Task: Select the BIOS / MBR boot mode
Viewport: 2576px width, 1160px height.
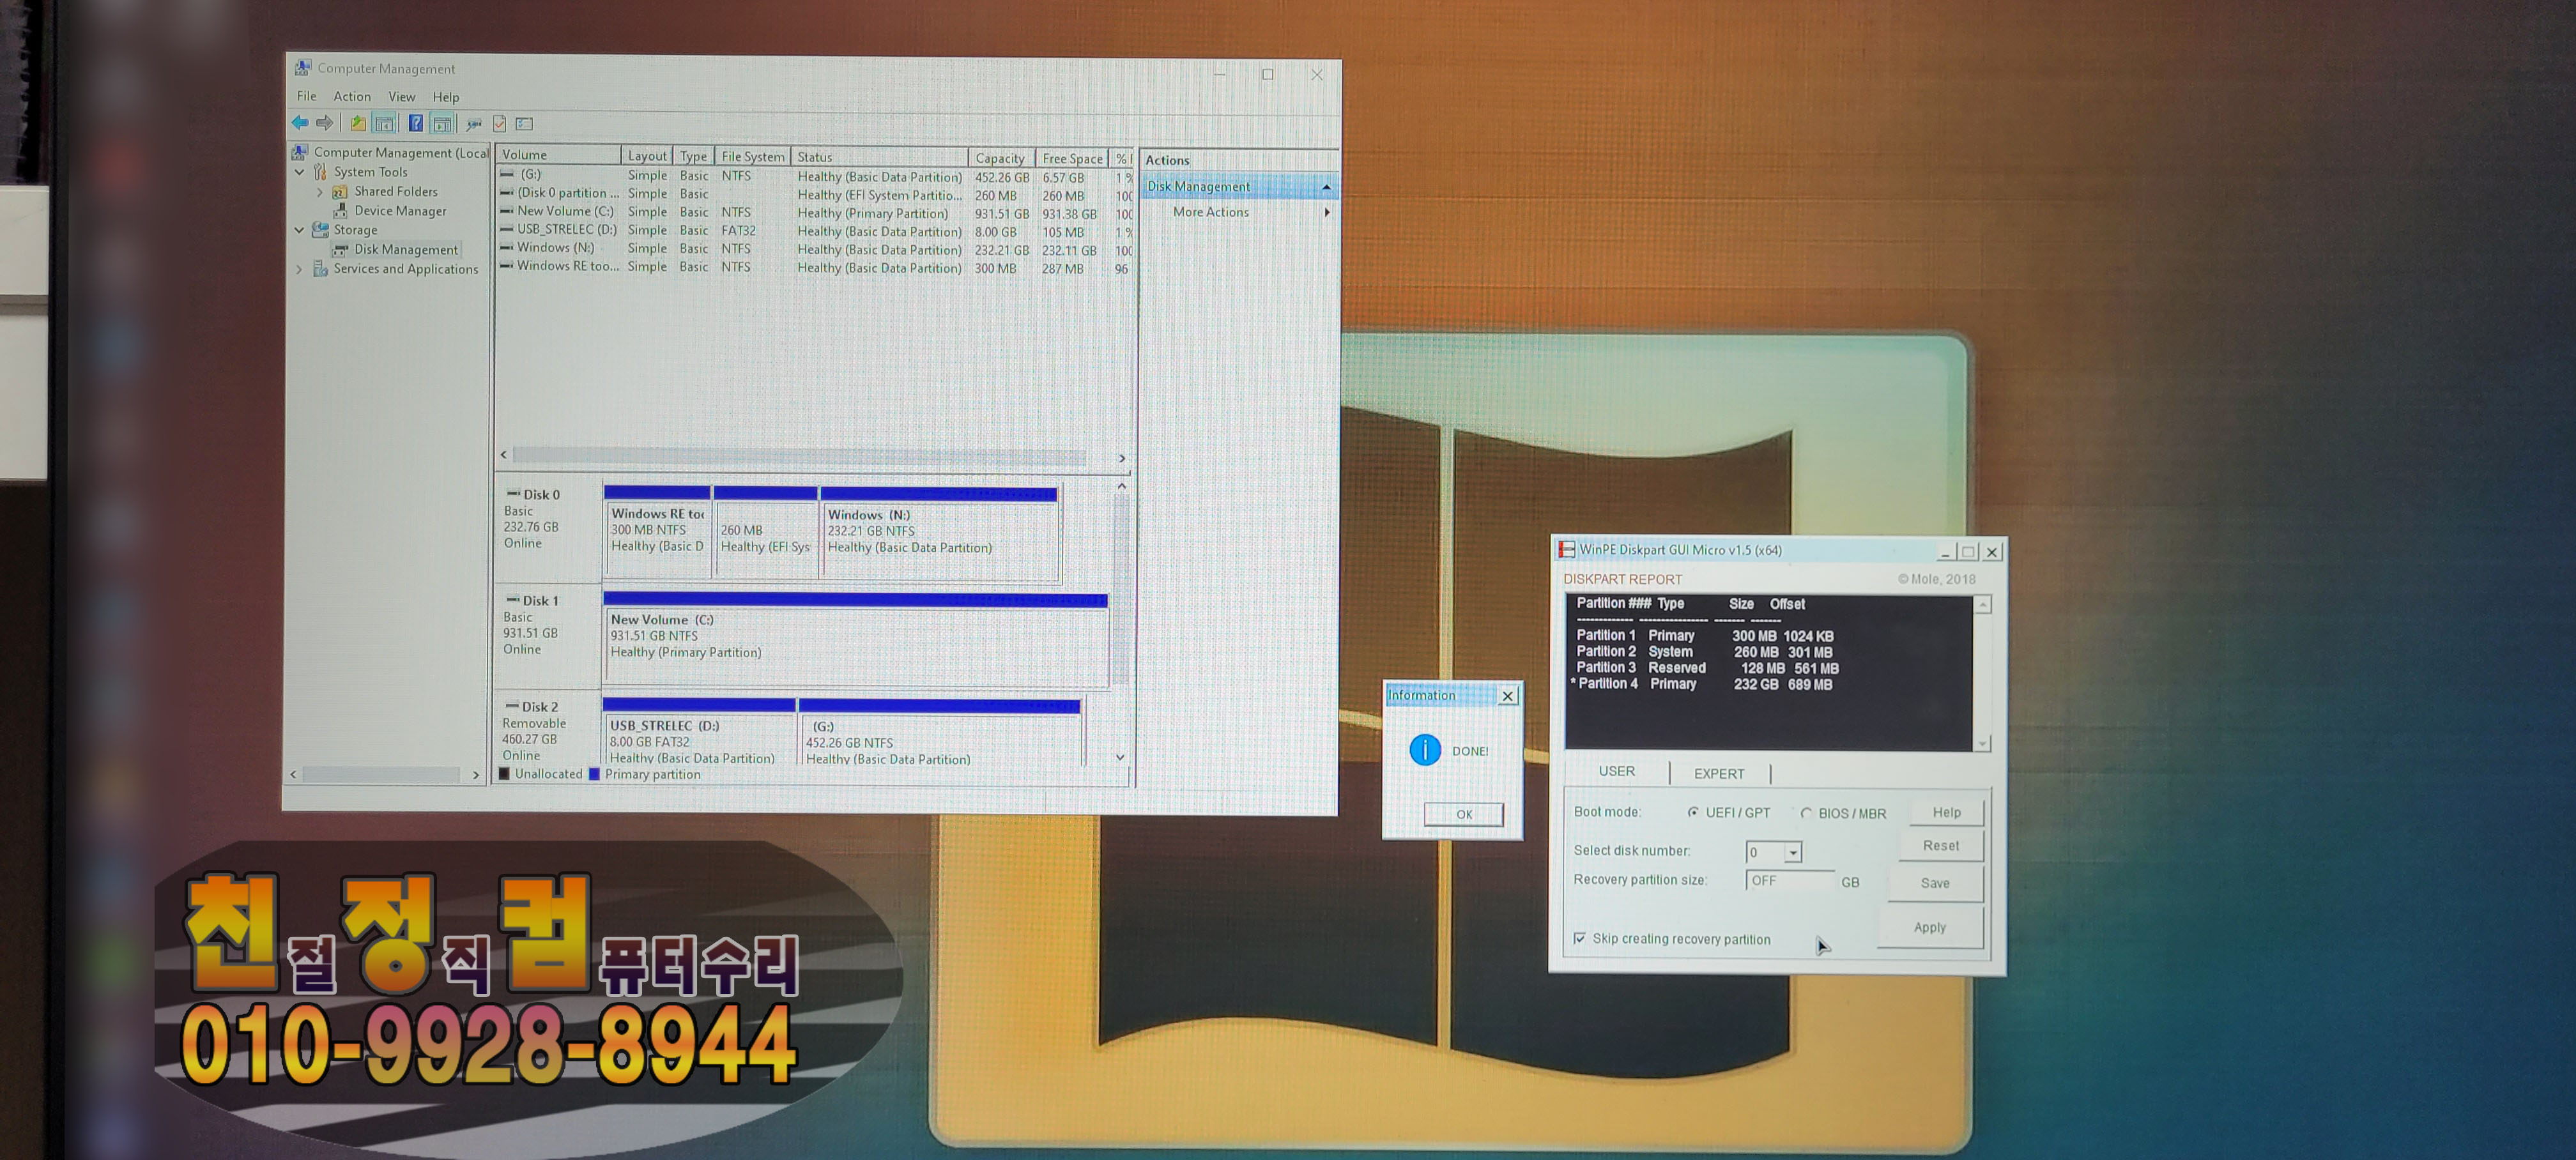Action: tap(1806, 813)
